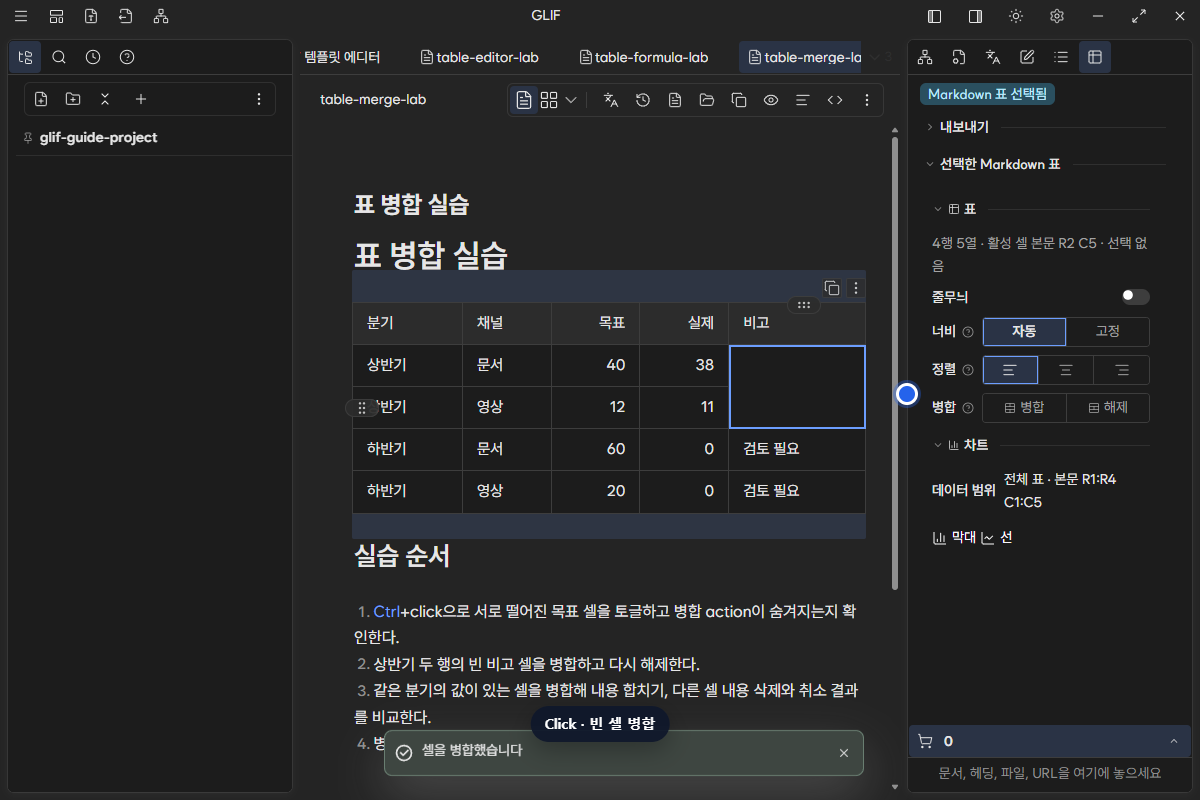
Task: Open recent history clock in left sidebar
Action: (93, 57)
